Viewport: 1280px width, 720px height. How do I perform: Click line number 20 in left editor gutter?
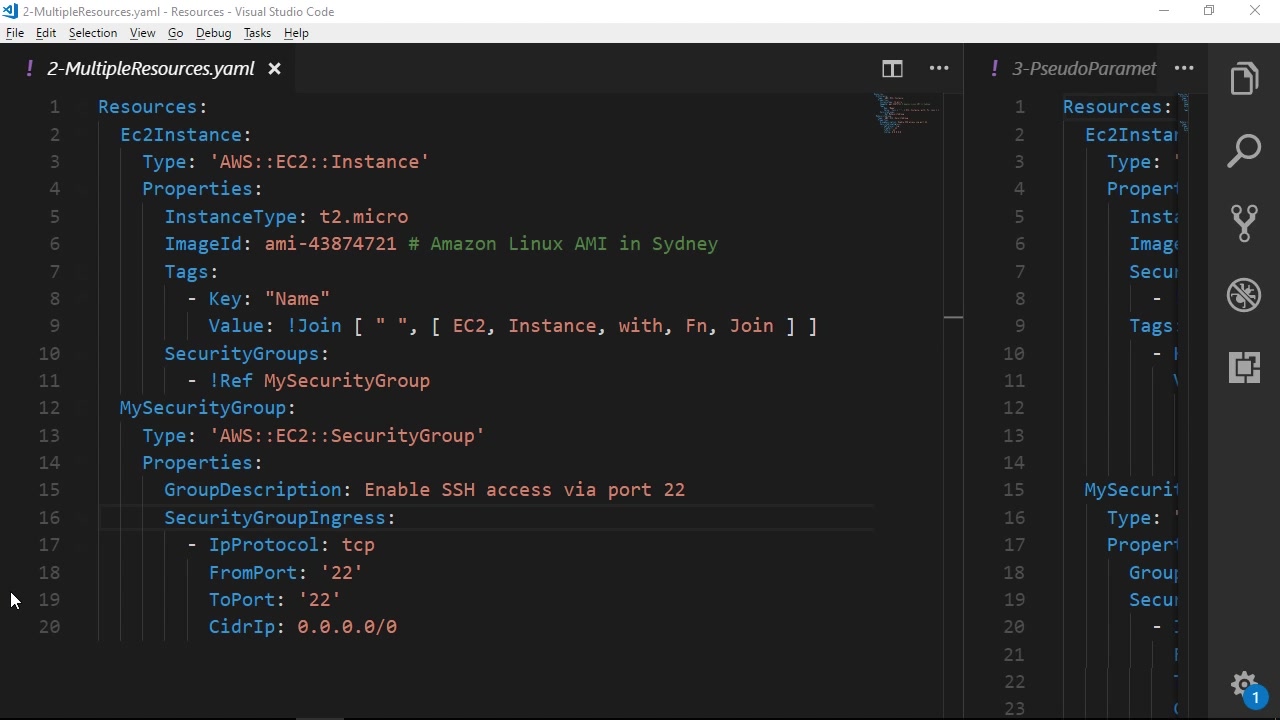click(49, 627)
